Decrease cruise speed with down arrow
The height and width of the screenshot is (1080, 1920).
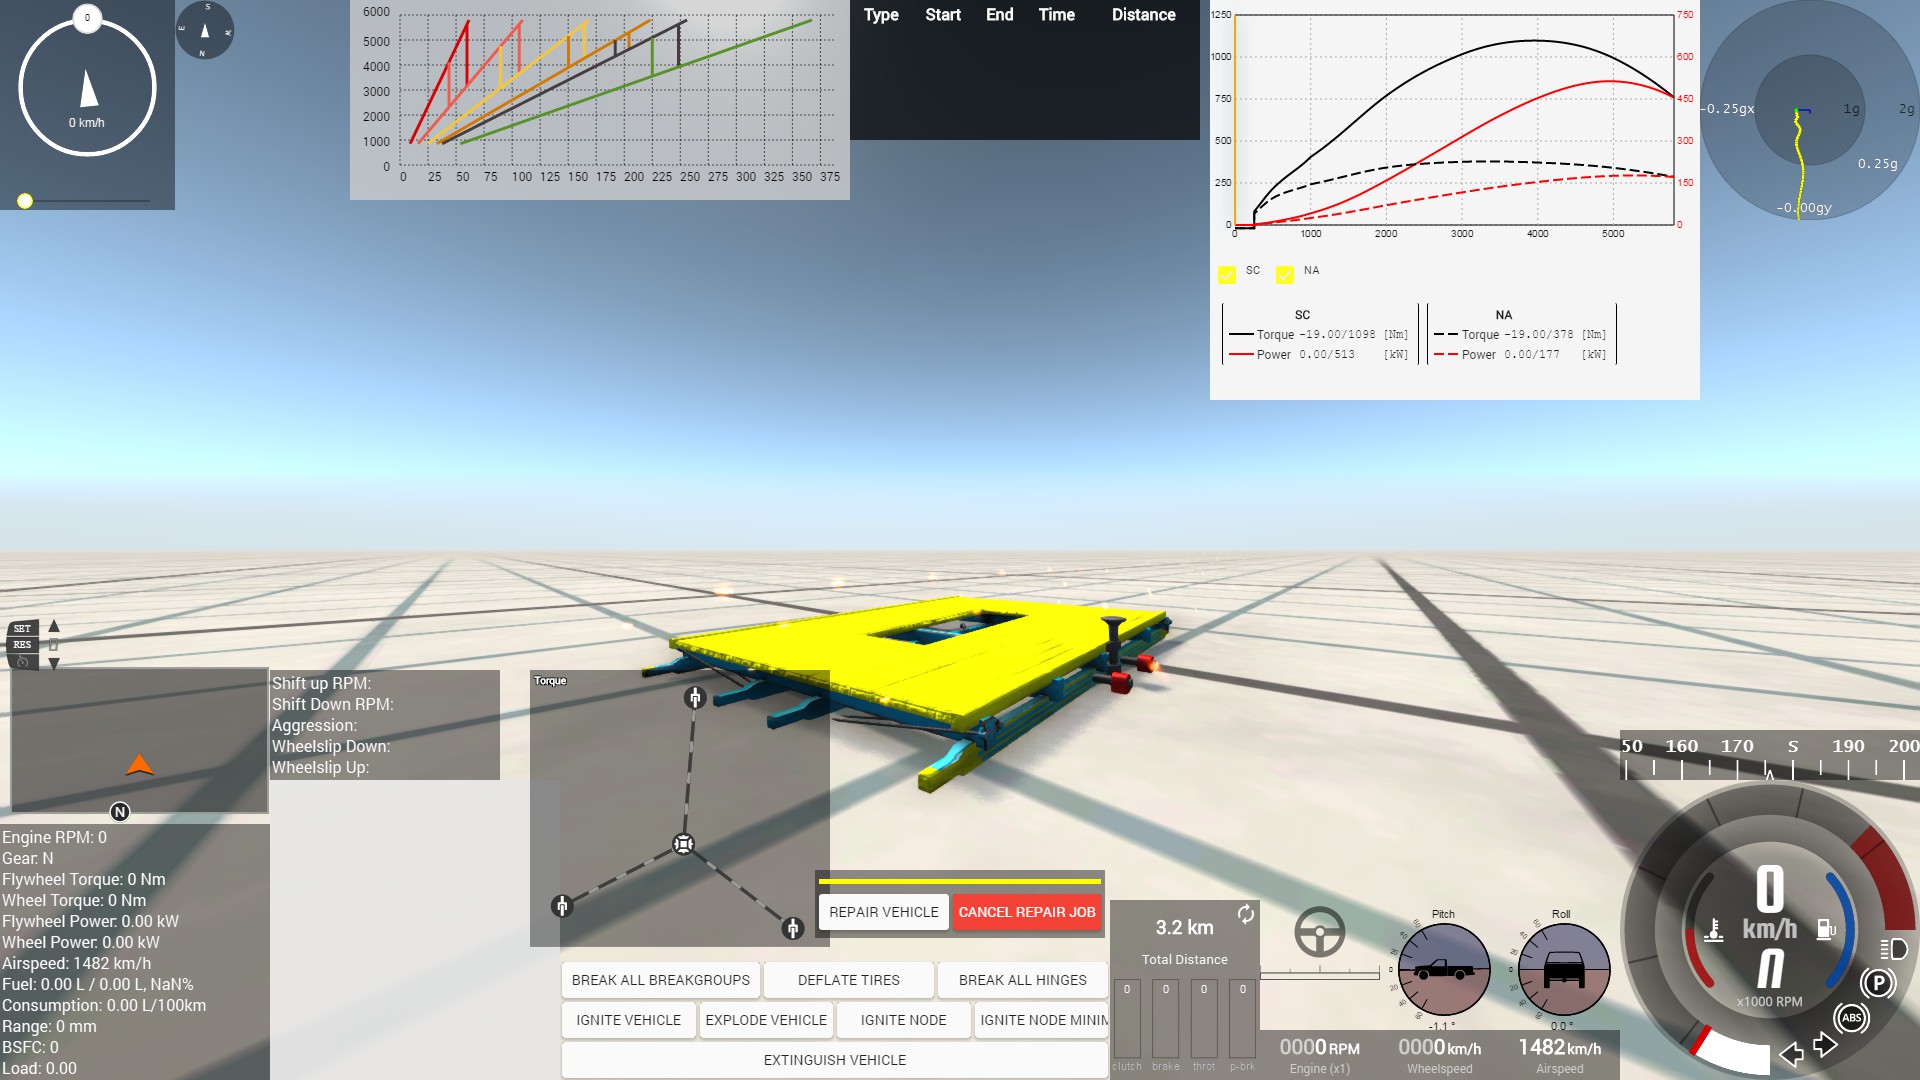54,663
